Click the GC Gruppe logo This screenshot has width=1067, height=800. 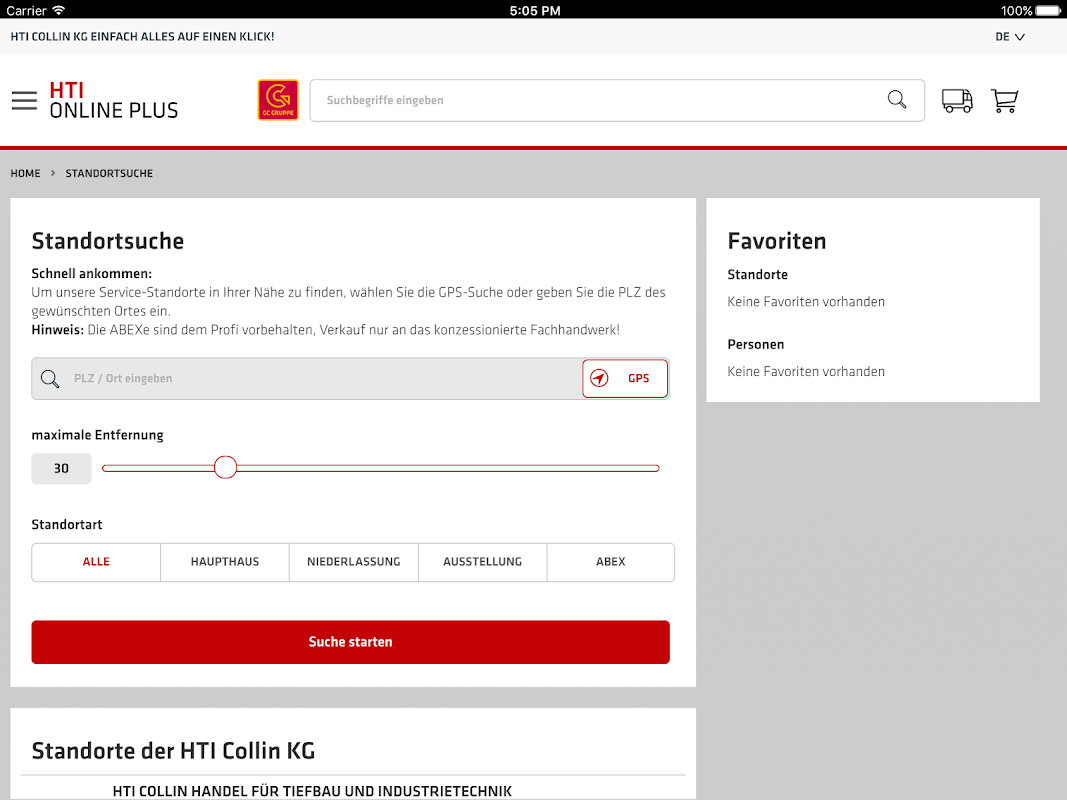[278, 100]
